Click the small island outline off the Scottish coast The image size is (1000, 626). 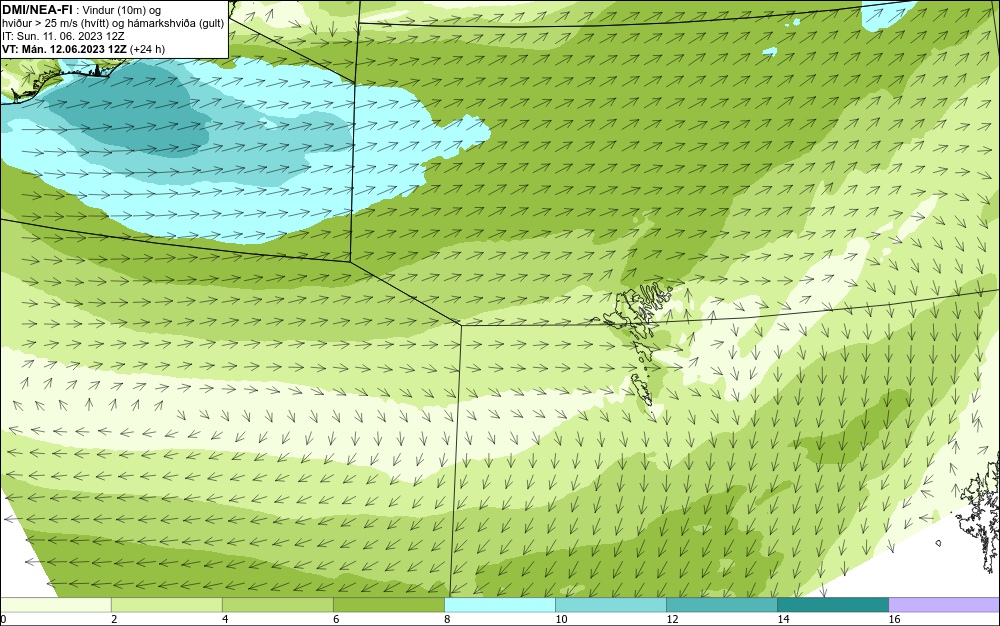939,543
